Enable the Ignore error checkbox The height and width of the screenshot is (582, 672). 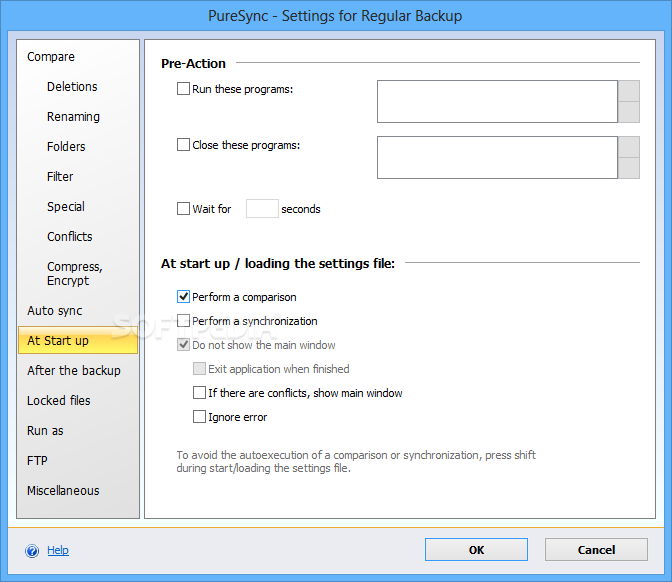pos(199,417)
